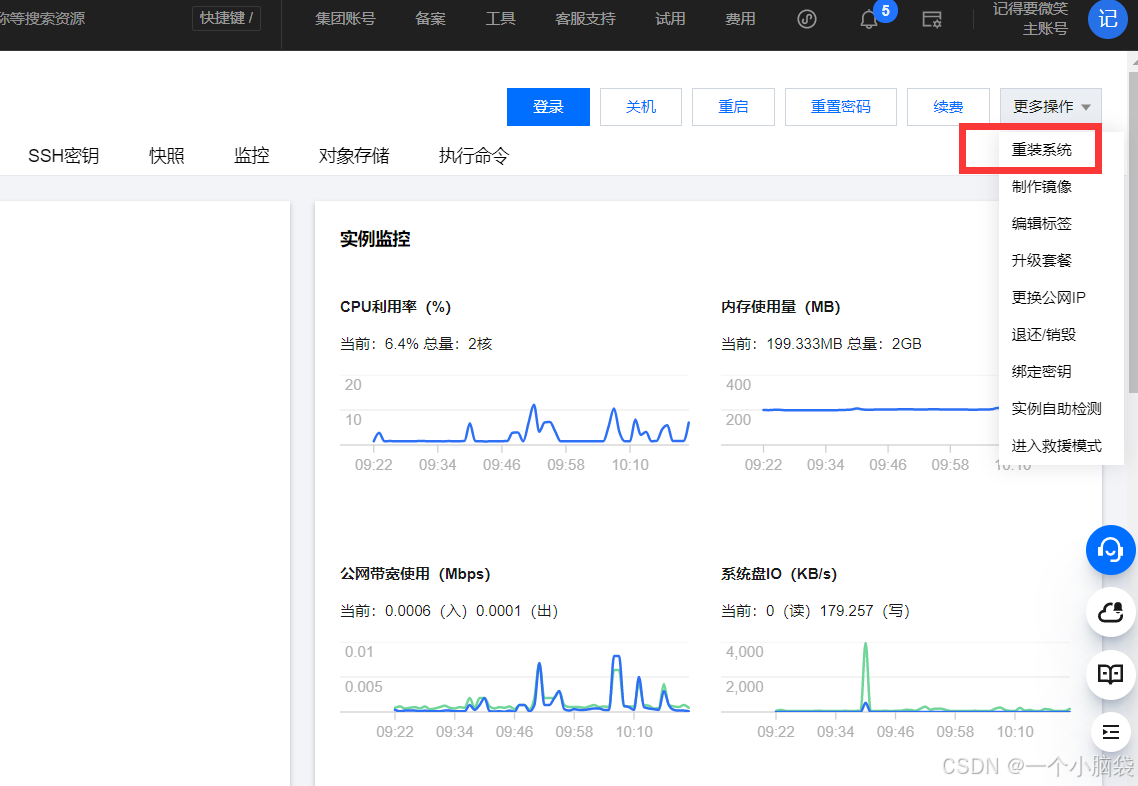Click the 登录 button

pos(548,106)
